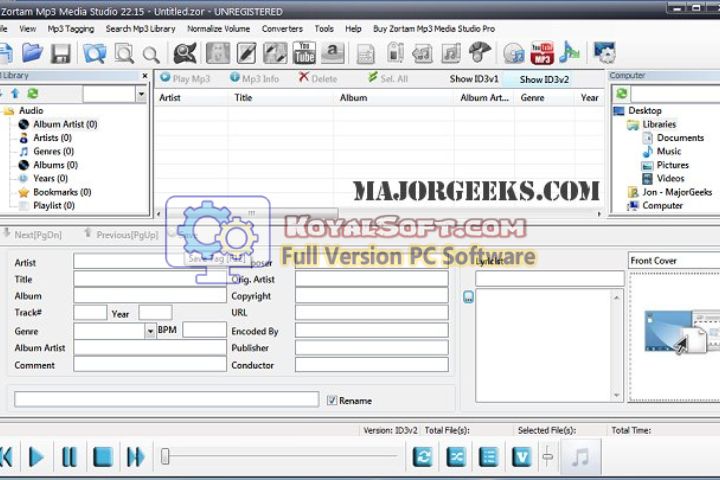Click the V visualizer icon in player

pyautogui.click(x=522, y=457)
